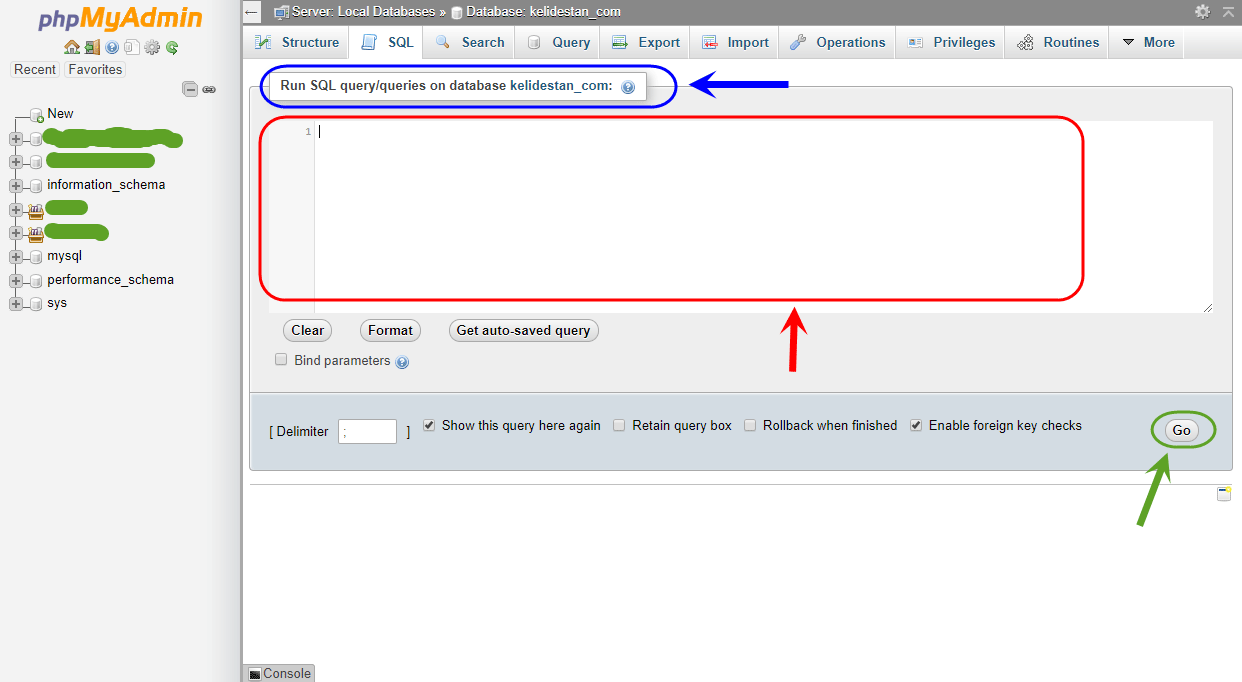Enable Rollback when finished checkbox
Image resolution: width=1242 pixels, height=682 pixels.
pyautogui.click(x=750, y=425)
